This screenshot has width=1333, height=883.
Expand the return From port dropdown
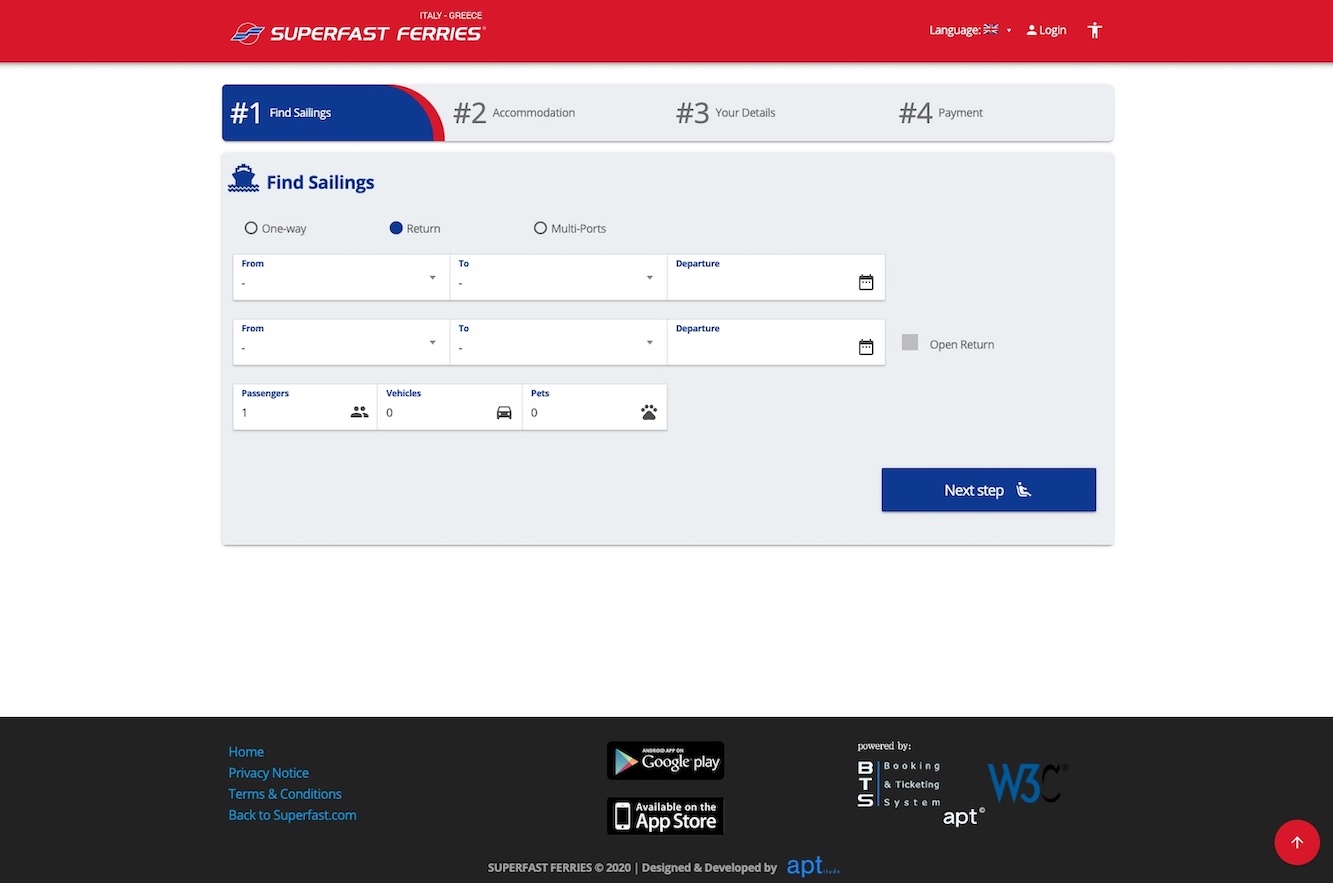(341, 342)
